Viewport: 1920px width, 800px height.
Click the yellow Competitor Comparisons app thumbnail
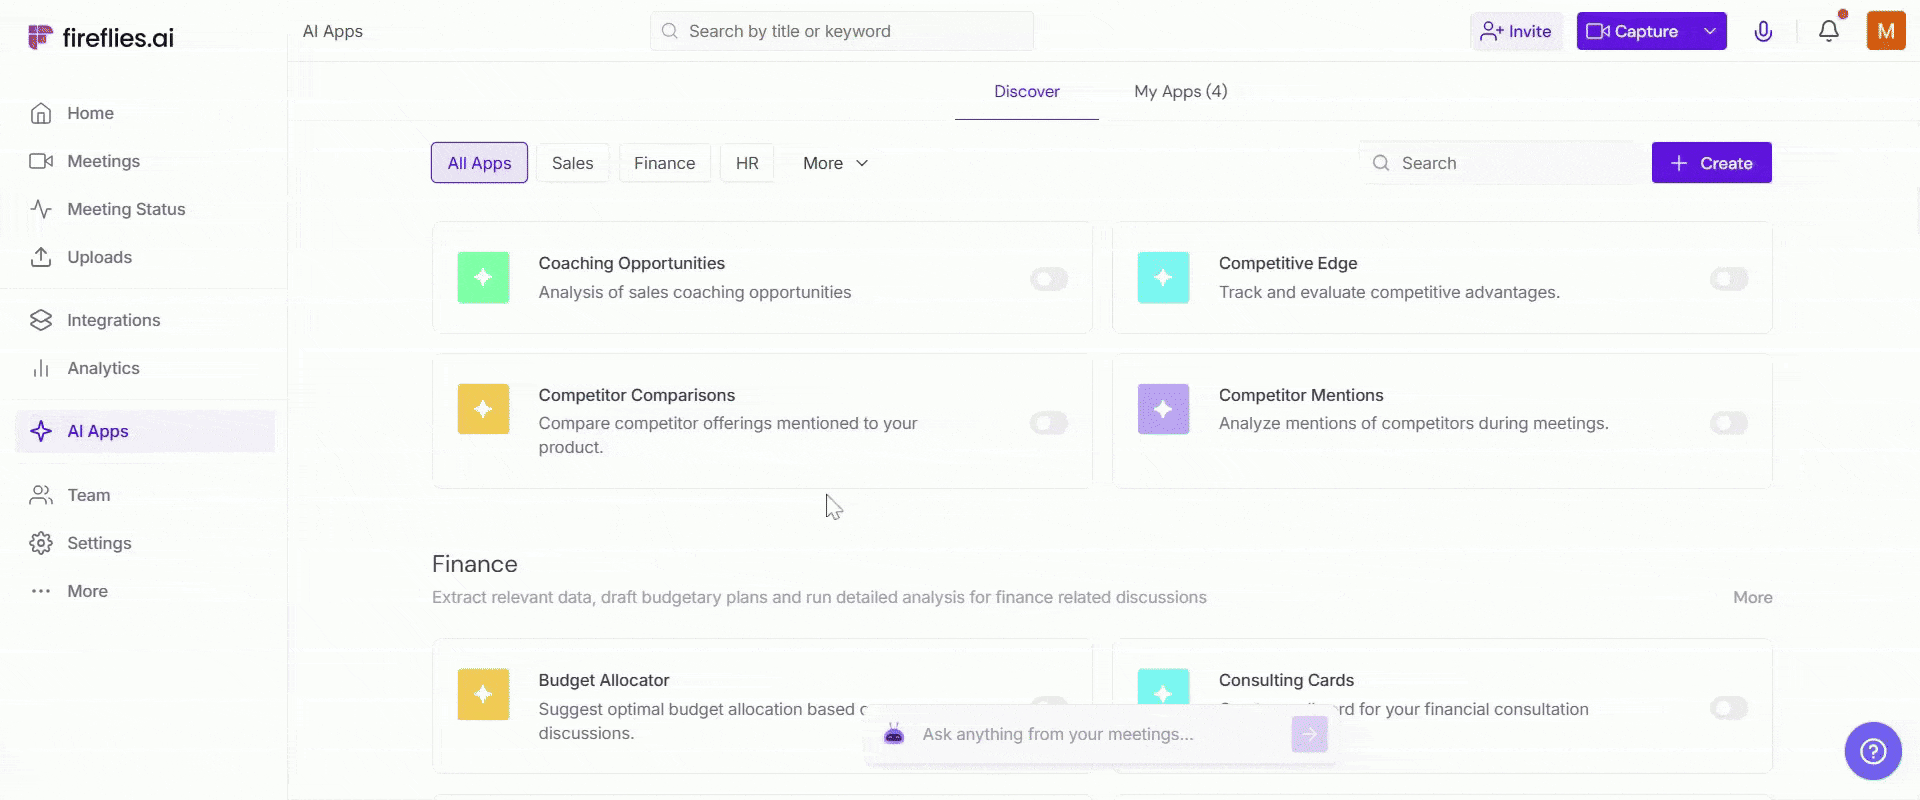(x=483, y=409)
